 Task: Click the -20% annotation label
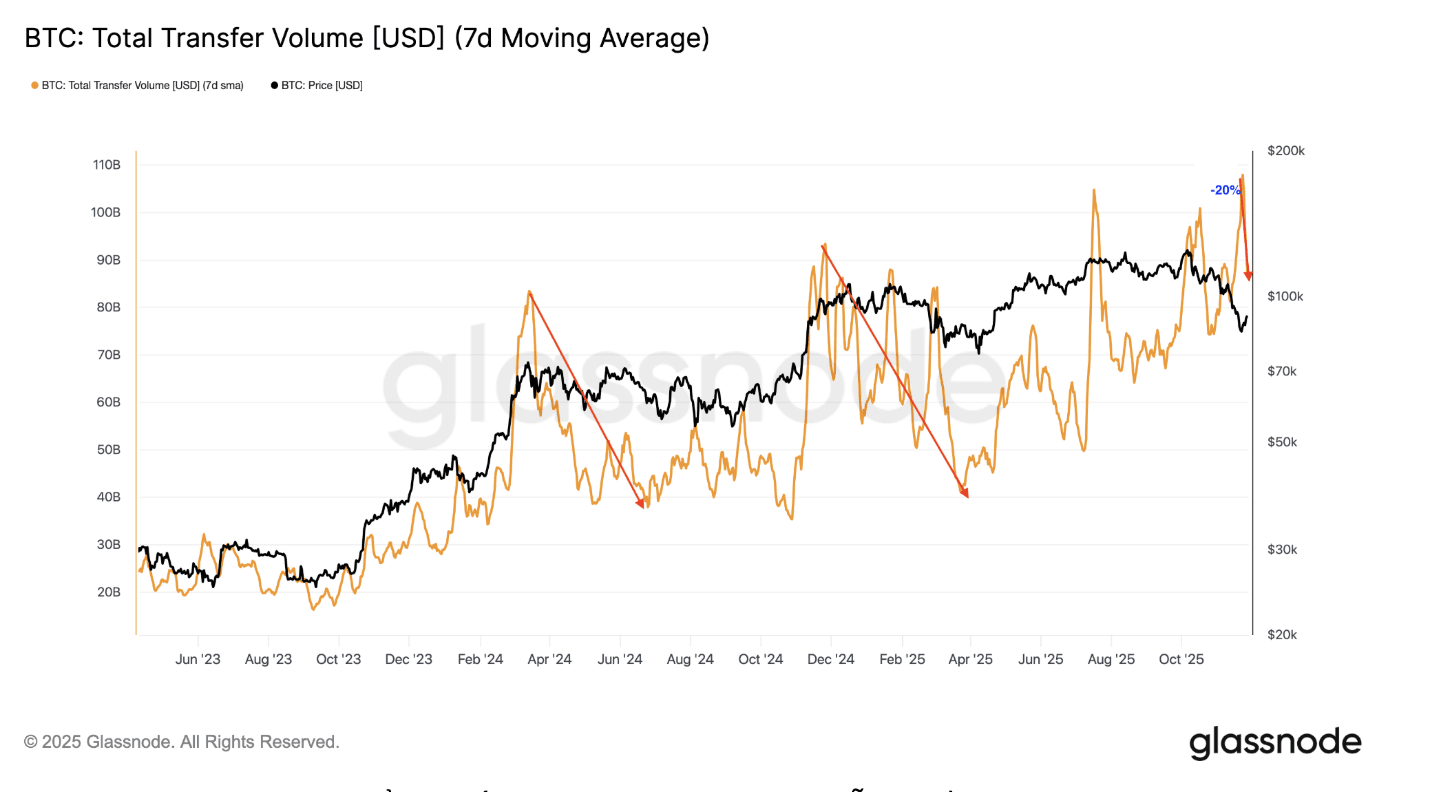(1225, 190)
